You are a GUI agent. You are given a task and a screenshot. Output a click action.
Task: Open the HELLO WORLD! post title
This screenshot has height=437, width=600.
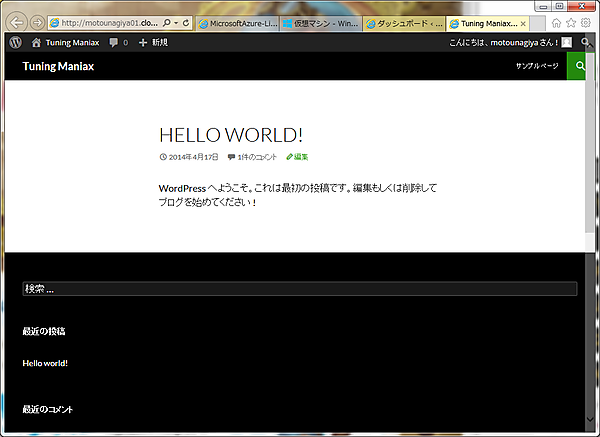click(x=231, y=135)
